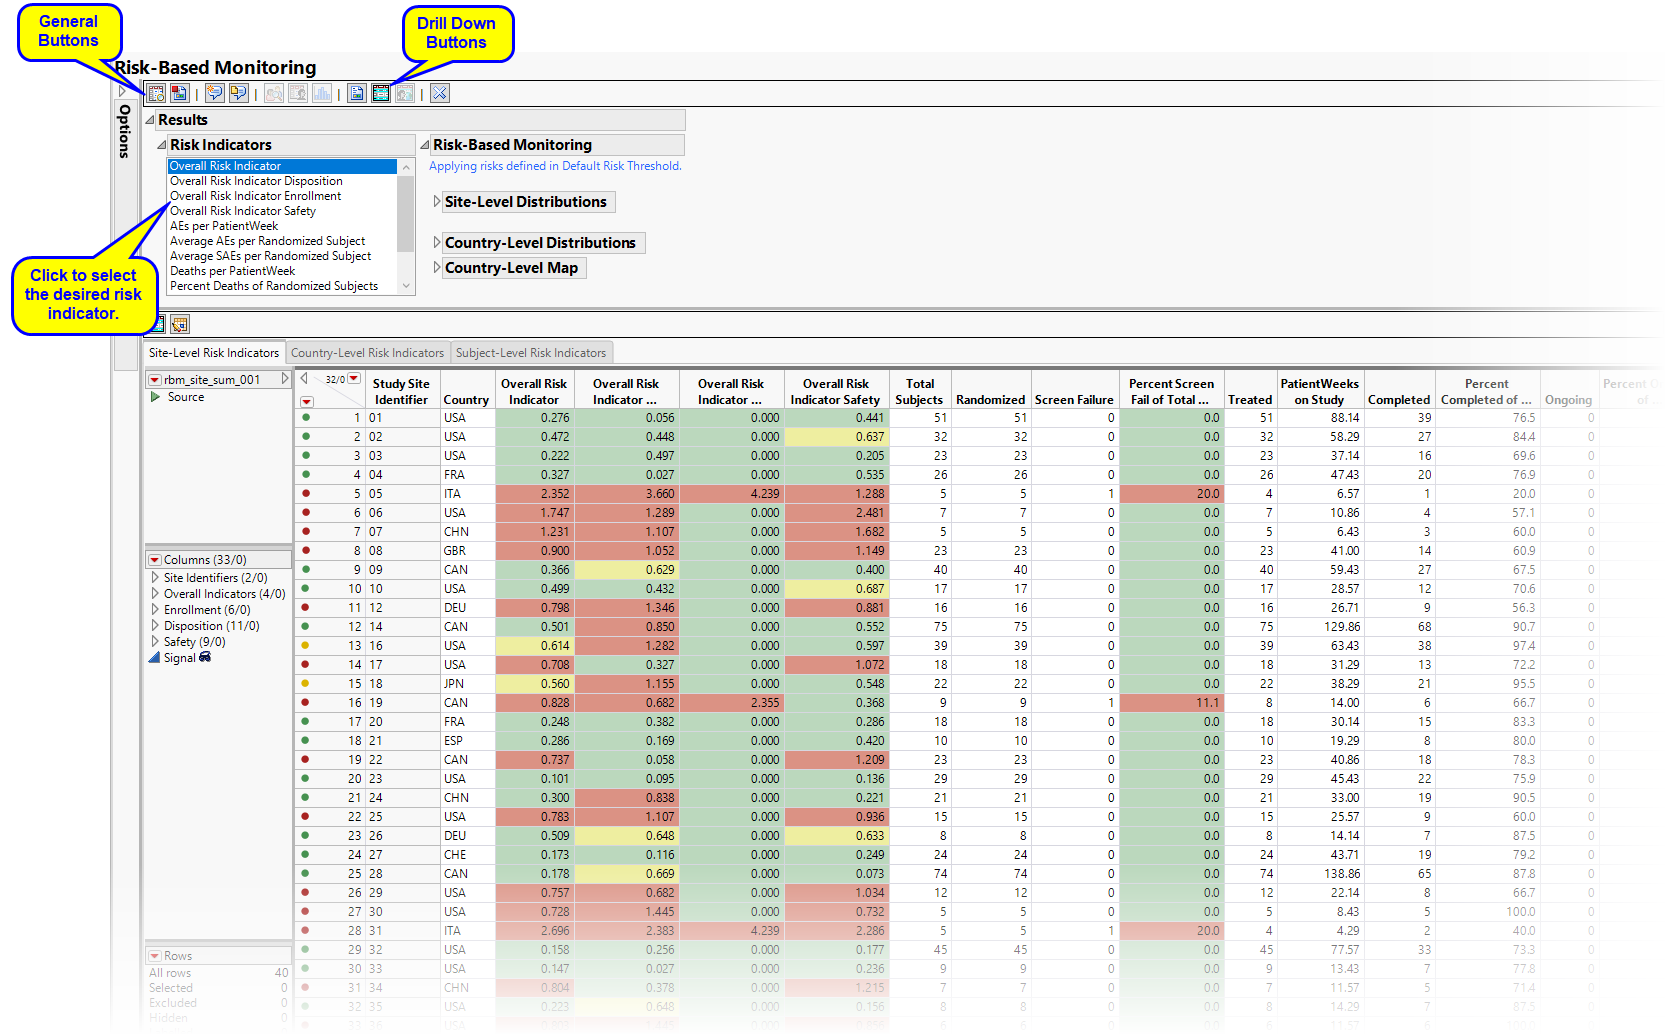Open the rbm_site_sum_001 red triangle menu
The image size is (1666, 1035).
pyautogui.click(x=155, y=380)
